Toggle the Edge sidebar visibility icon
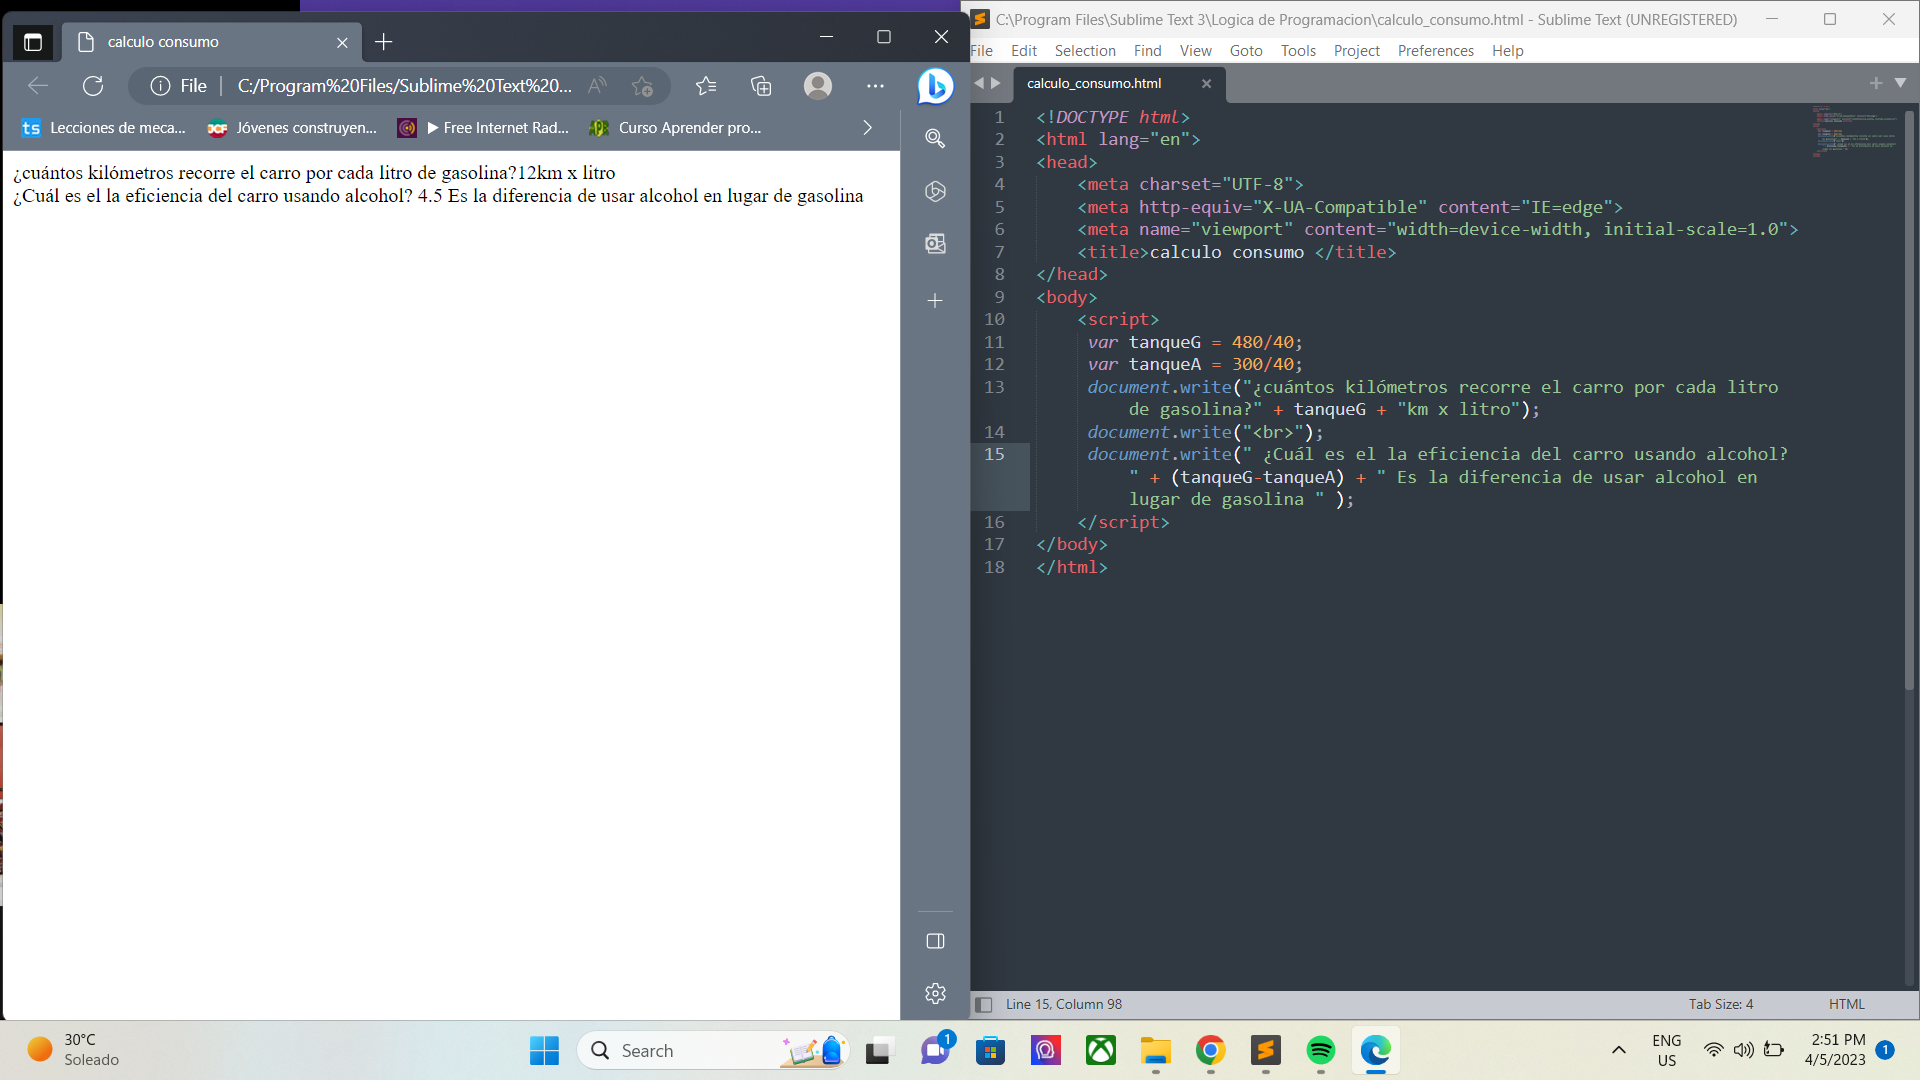This screenshot has width=1920, height=1080. coord(935,941)
